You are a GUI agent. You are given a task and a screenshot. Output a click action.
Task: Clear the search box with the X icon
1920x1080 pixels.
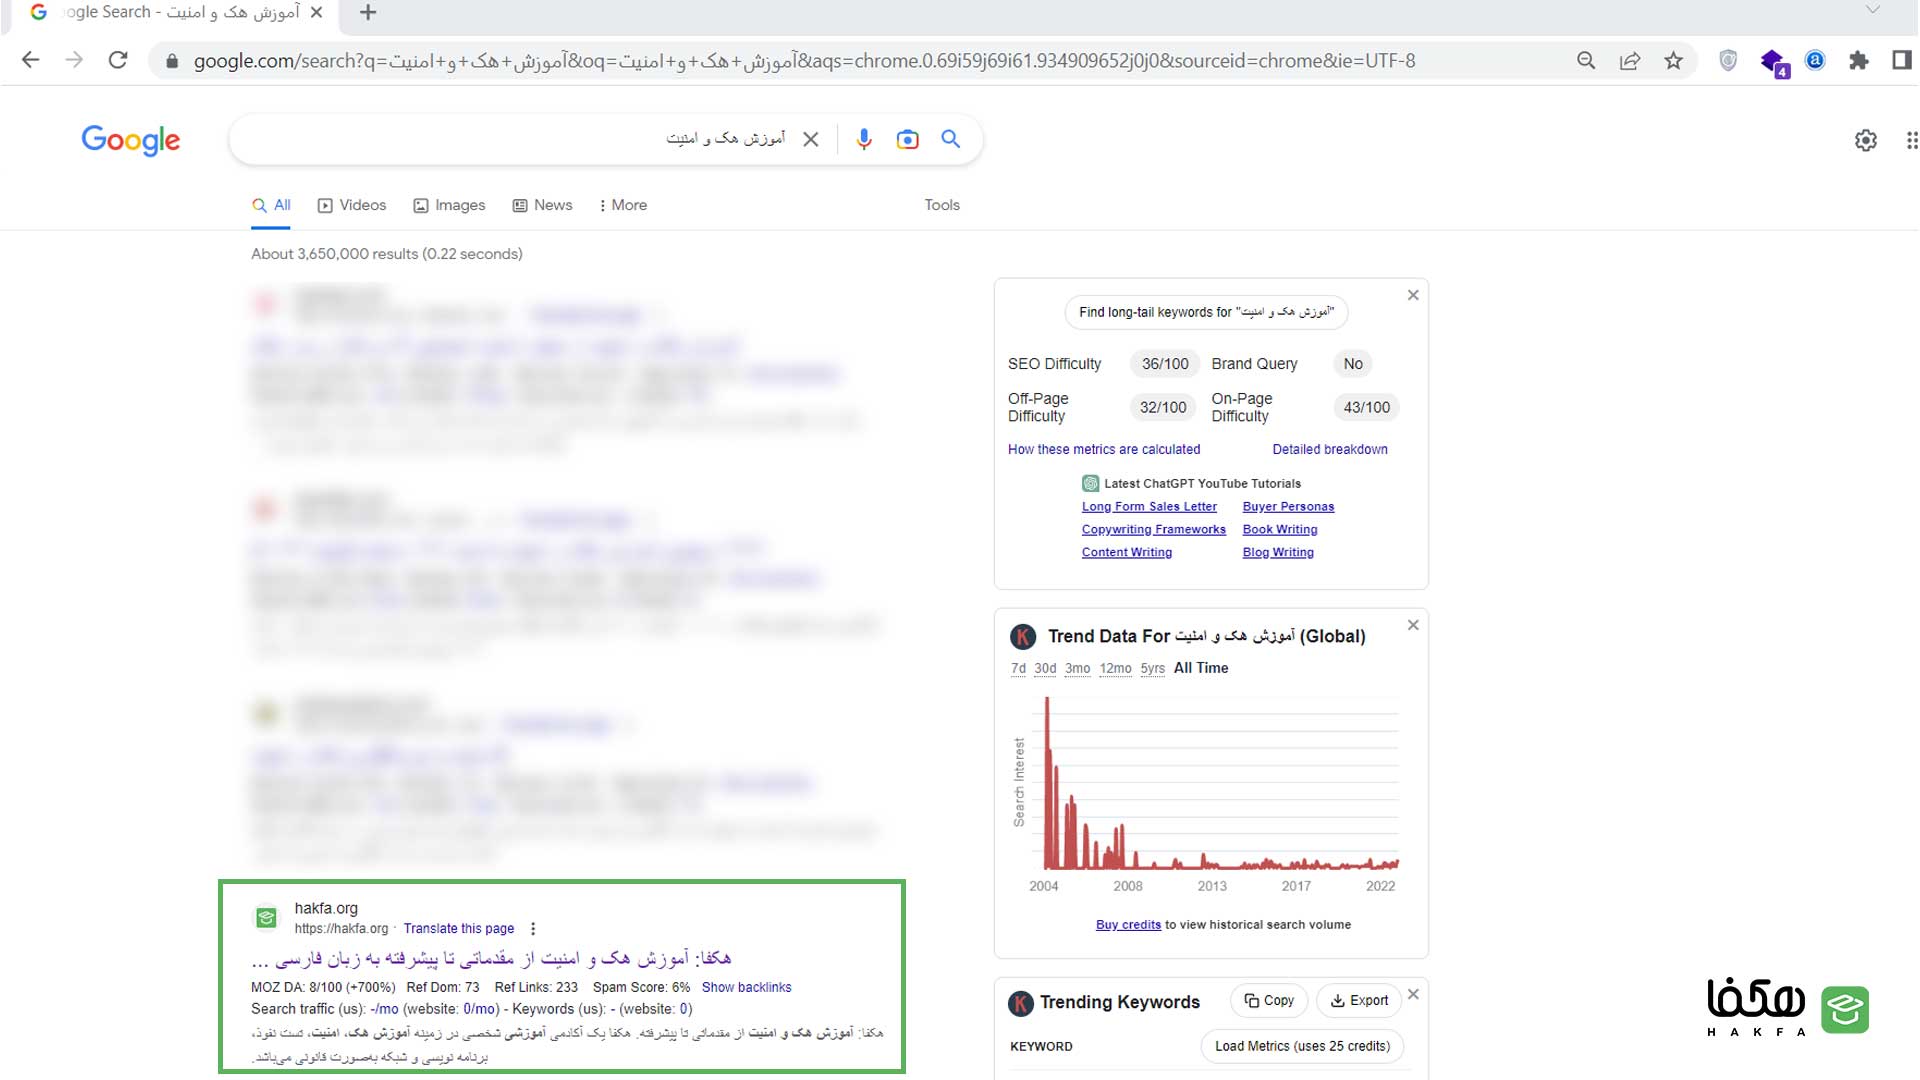tap(811, 139)
